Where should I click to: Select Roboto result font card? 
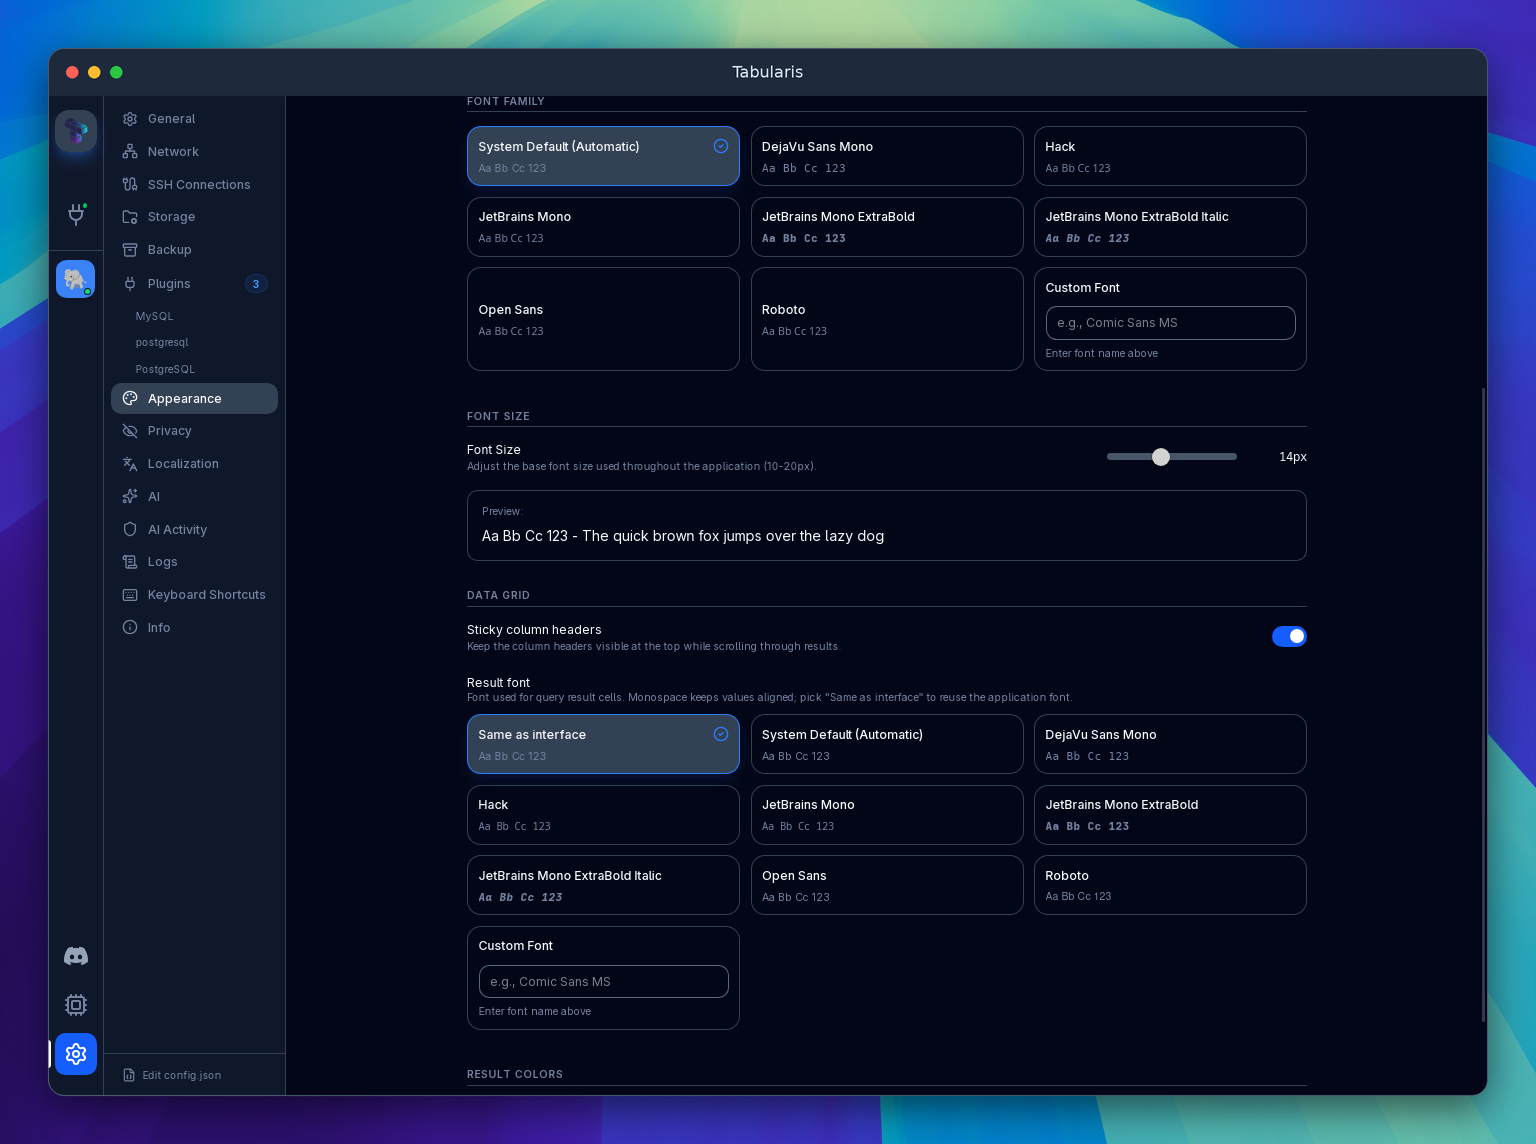coord(1170,885)
